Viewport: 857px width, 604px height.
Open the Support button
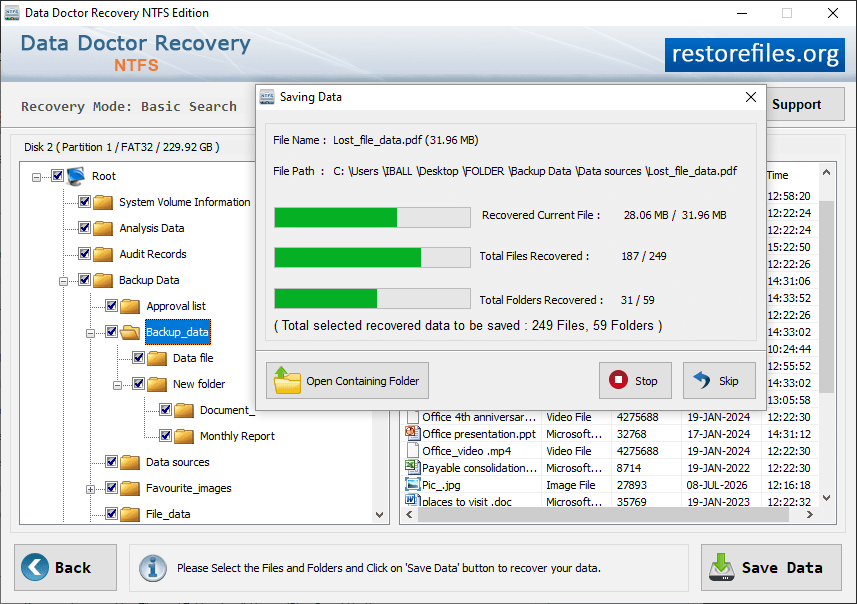(x=805, y=104)
